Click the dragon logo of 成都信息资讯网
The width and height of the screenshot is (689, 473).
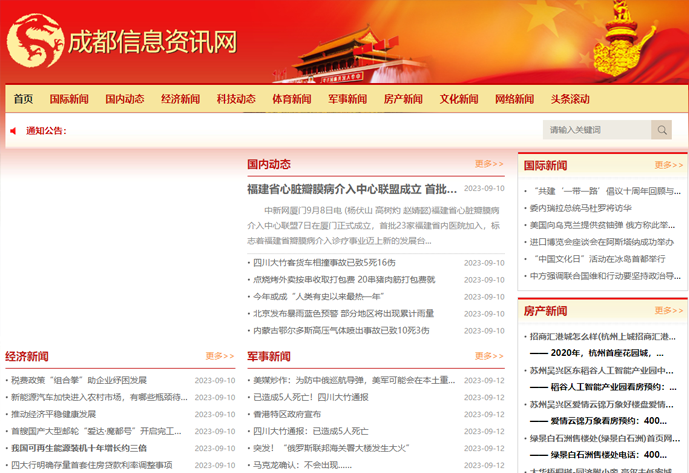(34, 41)
